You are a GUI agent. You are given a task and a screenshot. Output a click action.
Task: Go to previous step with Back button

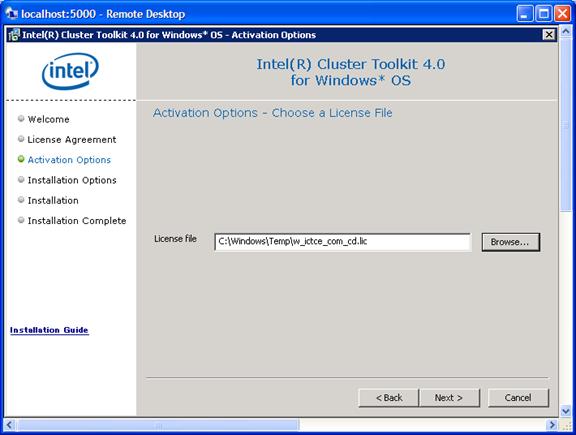(x=389, y=398)
